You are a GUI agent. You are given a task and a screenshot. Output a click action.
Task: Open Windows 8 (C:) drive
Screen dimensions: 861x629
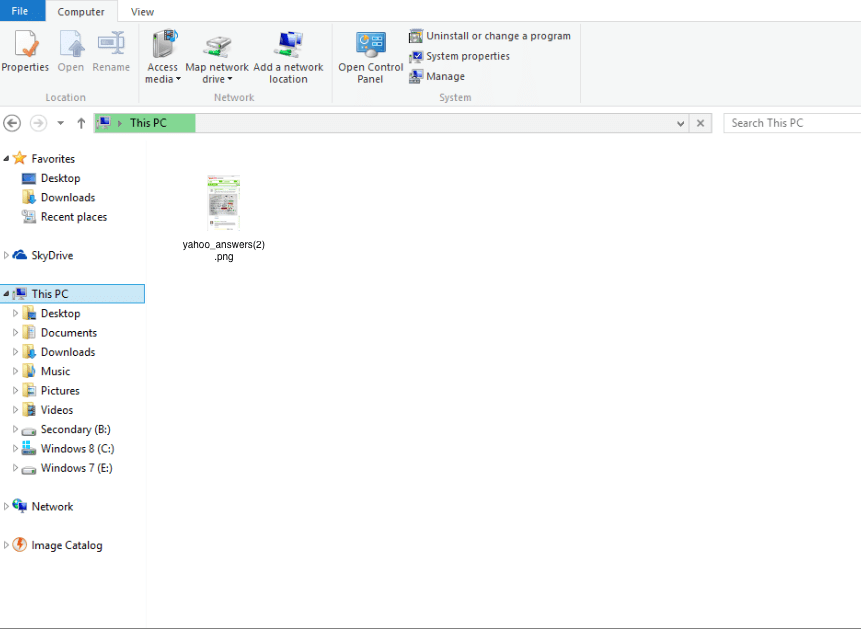pyautogui.click(x=77, y=449)
